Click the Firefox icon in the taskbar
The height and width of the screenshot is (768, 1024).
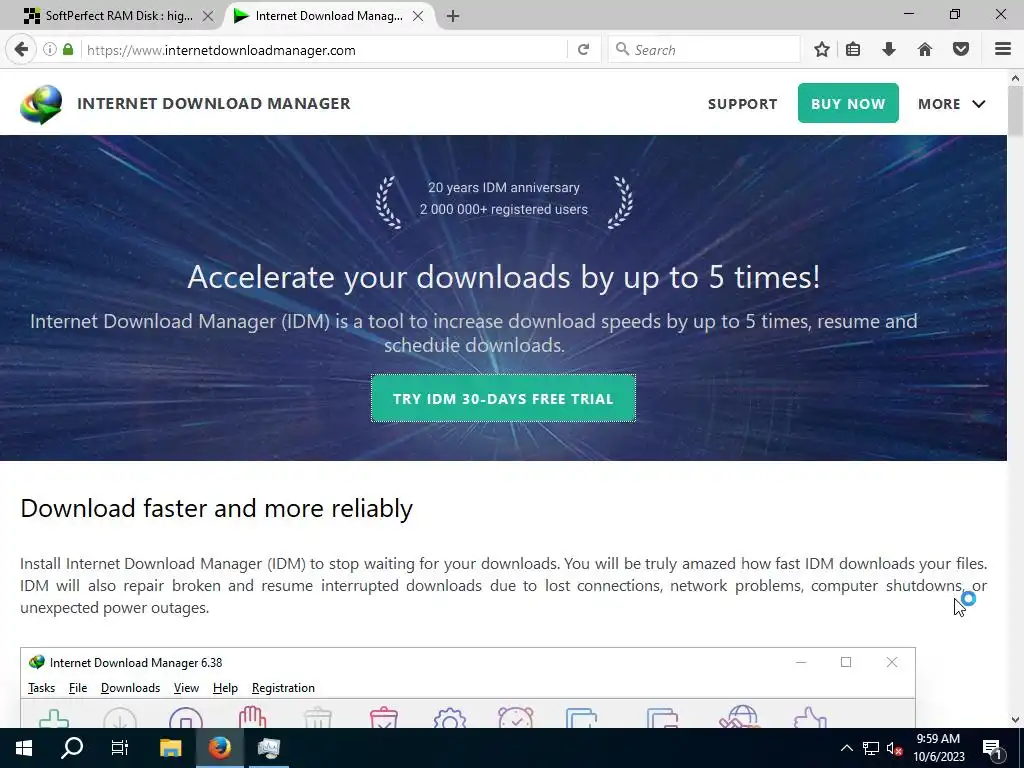point(219,748)
